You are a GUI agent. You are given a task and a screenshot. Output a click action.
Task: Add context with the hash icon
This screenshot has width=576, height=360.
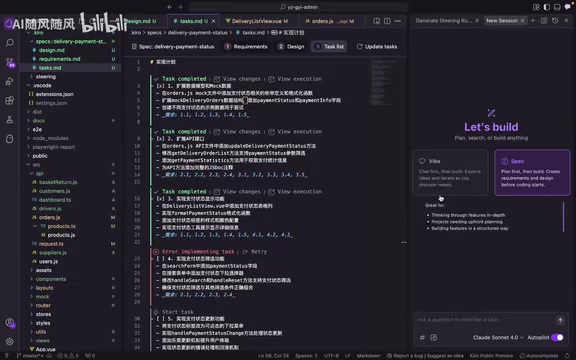(x=422, y=337)
